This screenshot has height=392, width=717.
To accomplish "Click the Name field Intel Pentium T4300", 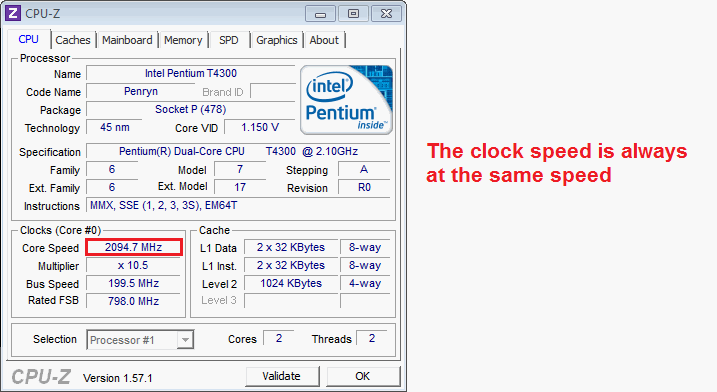I will (x=191, y=73).
